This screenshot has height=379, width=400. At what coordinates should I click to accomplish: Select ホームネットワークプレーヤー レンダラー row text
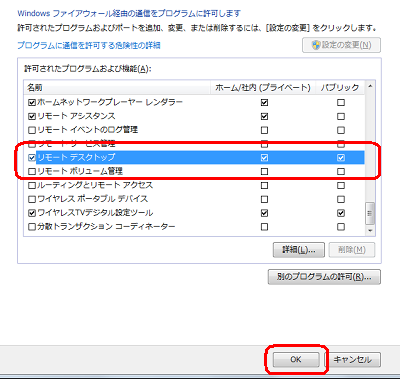110,102
